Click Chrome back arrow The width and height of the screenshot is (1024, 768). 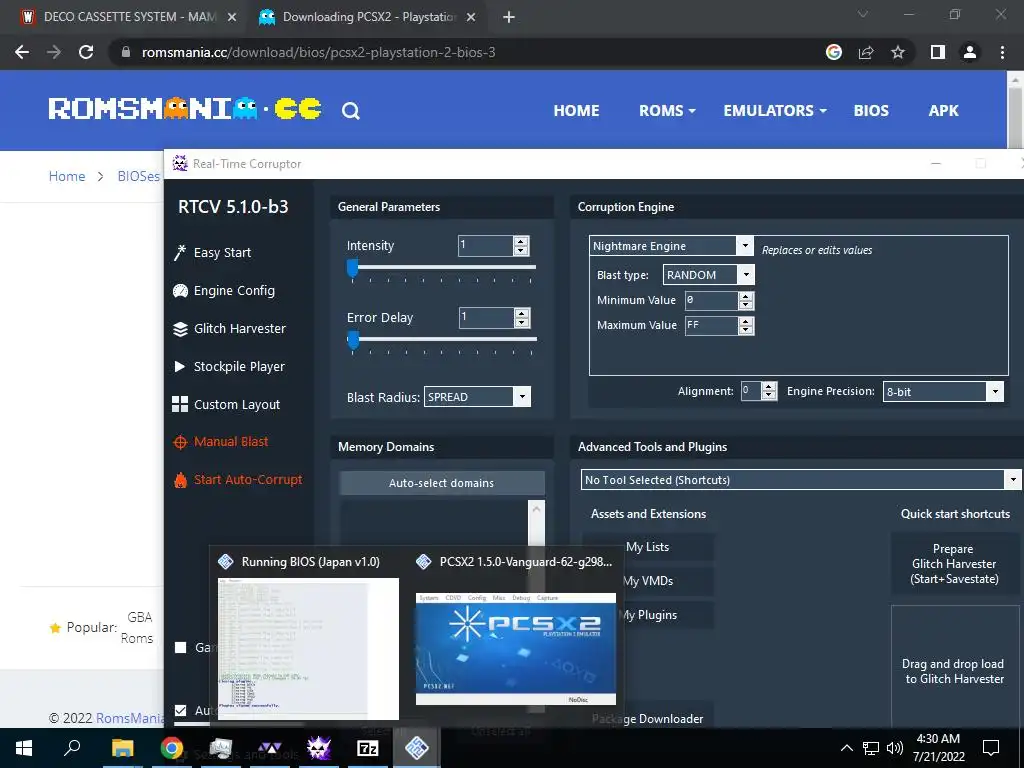tap(22, 52)
